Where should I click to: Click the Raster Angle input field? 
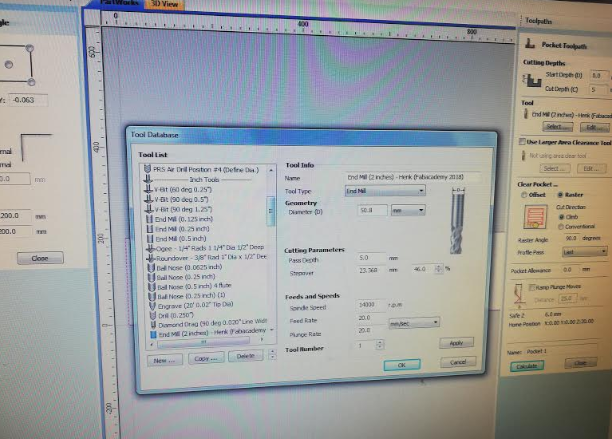point(572,238)
